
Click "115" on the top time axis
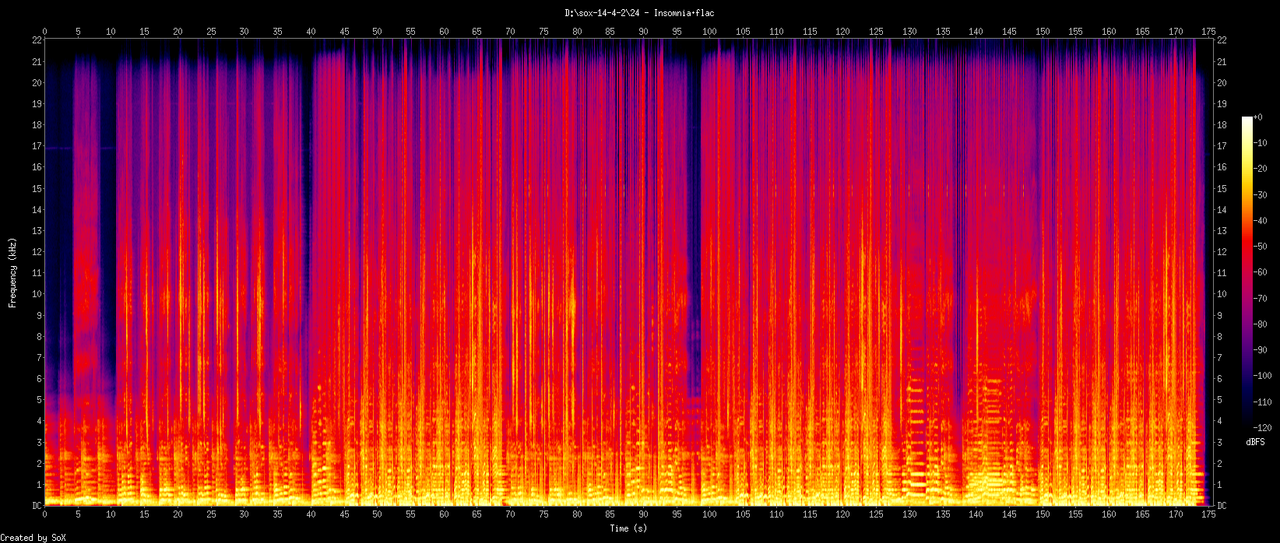tap(809, 31)
